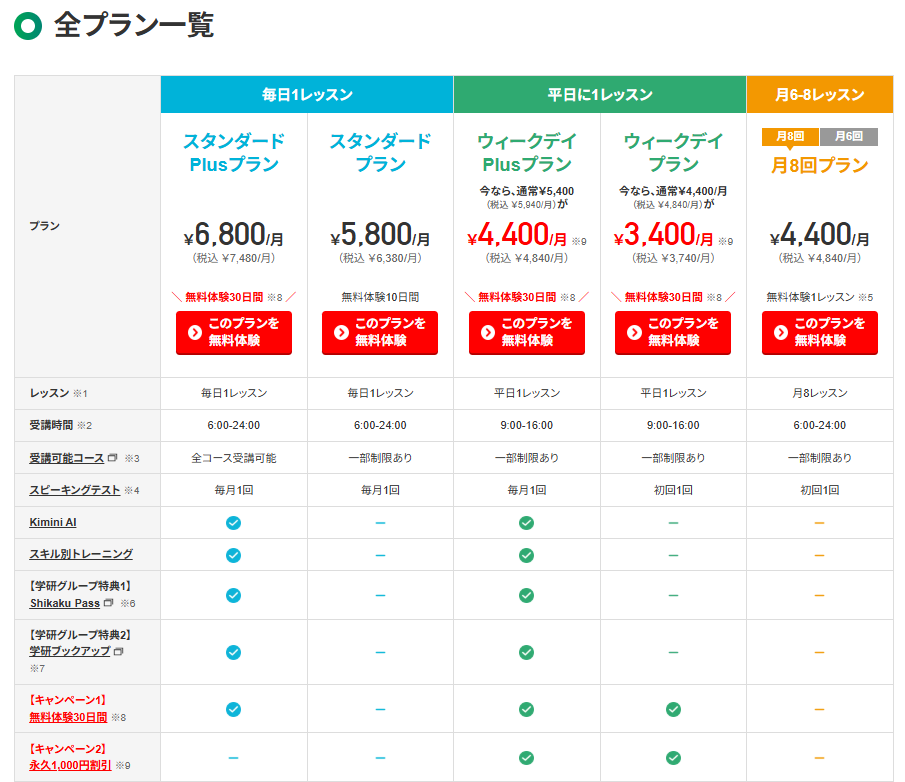Follow the スキル別トレーニング link
The width and height of the screenshot is (905, 782).
81,554
